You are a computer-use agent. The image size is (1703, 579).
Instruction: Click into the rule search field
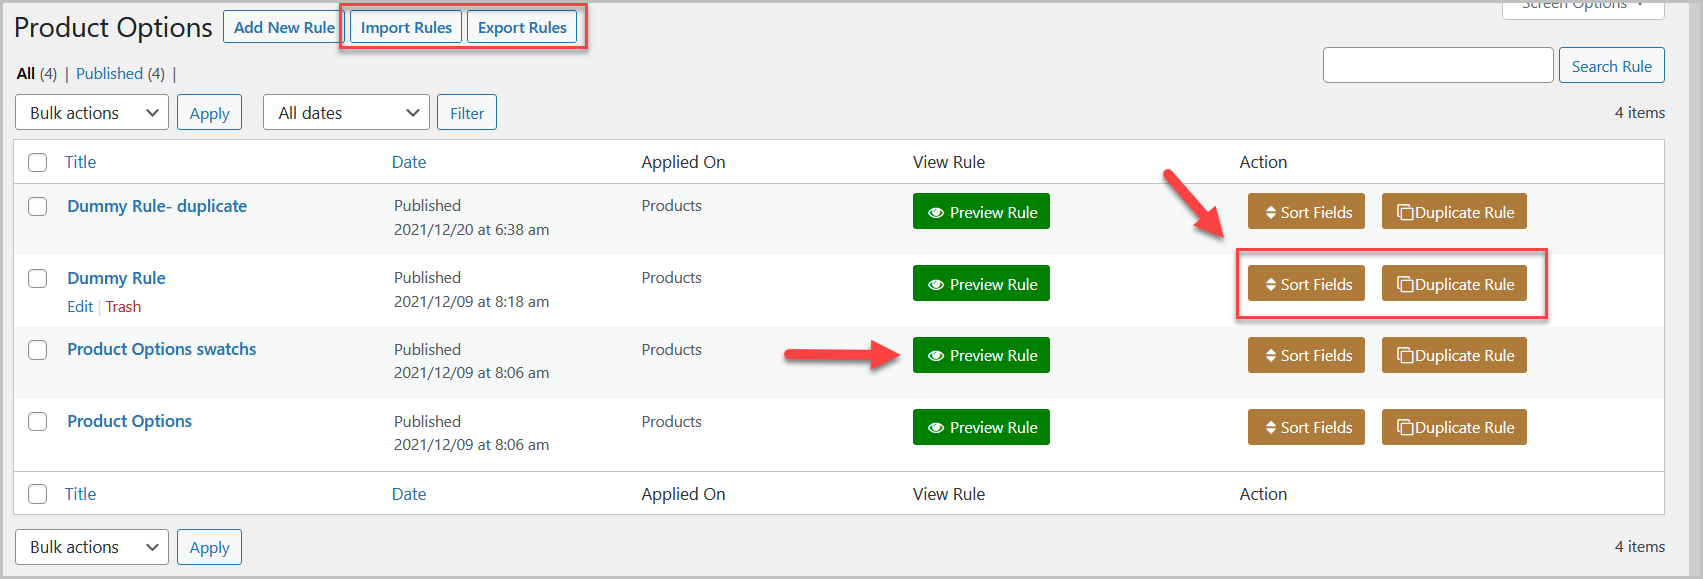click(1437, 66)
